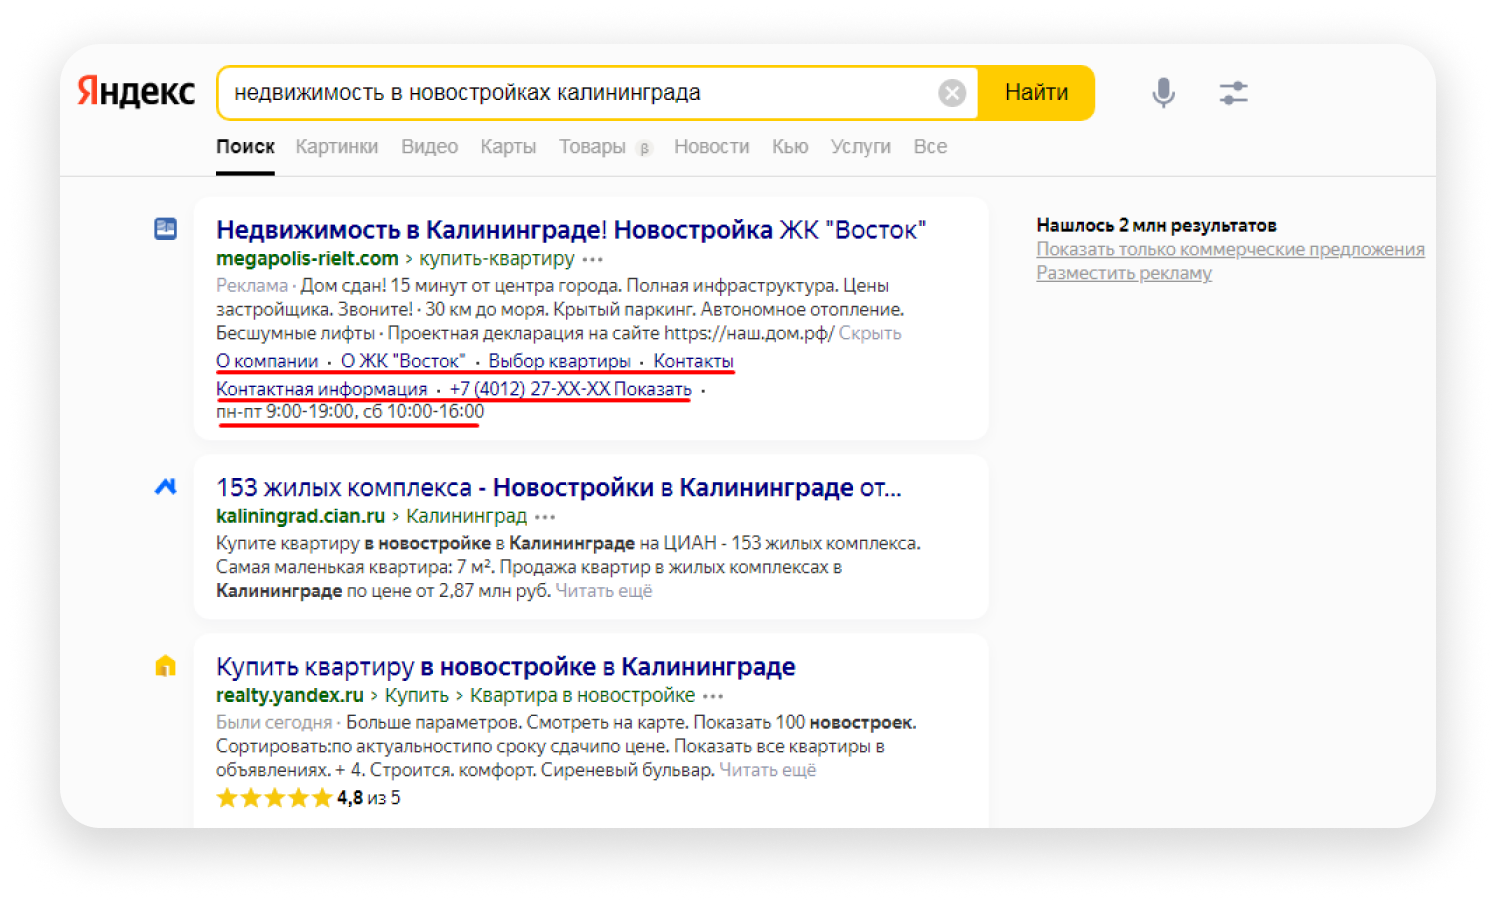Clear the search query with the X icon
This screenshot has width=1492, height=900.
[952, 93]
